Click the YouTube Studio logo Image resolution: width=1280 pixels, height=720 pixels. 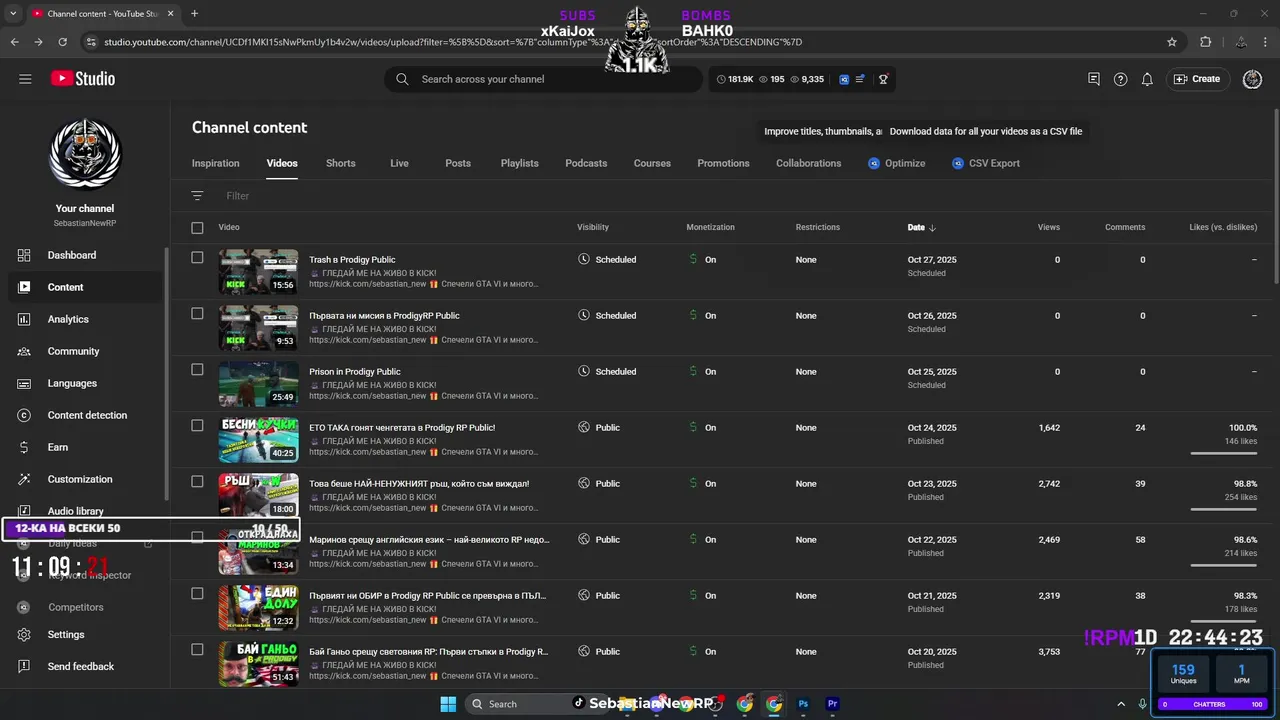tap(82, 79)
